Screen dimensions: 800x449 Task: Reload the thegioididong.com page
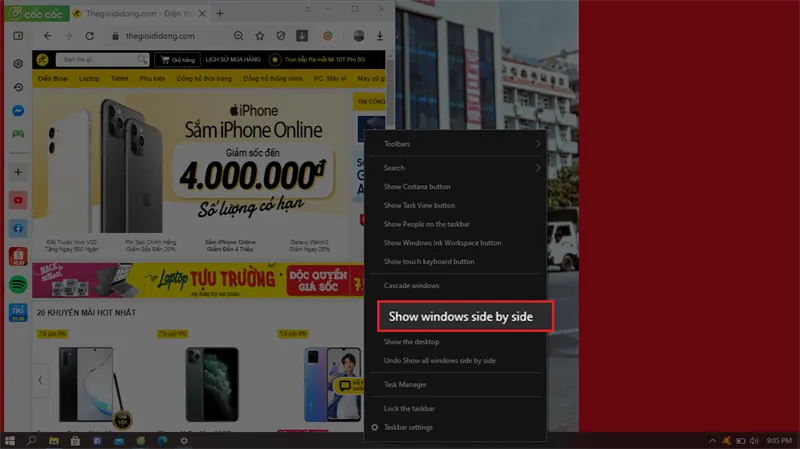[x=90, y=36]
